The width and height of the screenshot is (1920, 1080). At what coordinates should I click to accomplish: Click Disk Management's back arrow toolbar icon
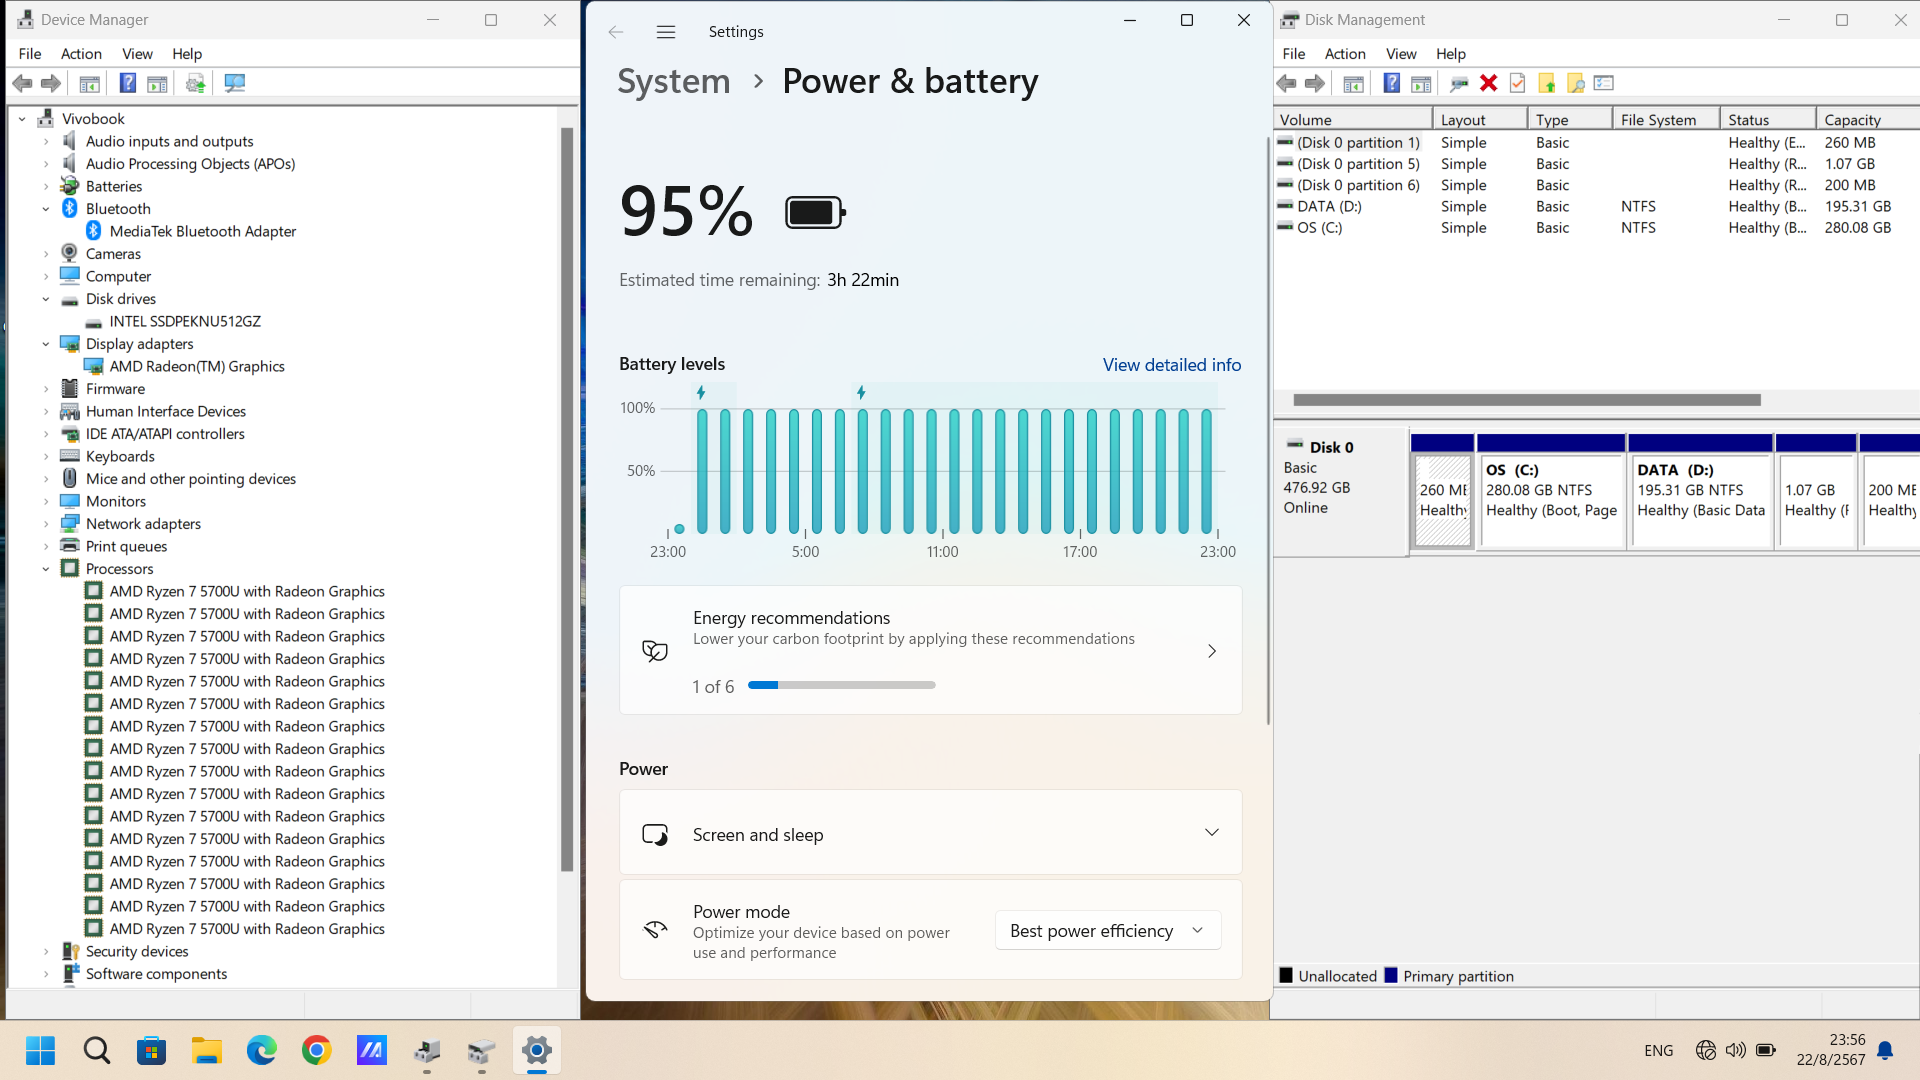[1286, 84]
